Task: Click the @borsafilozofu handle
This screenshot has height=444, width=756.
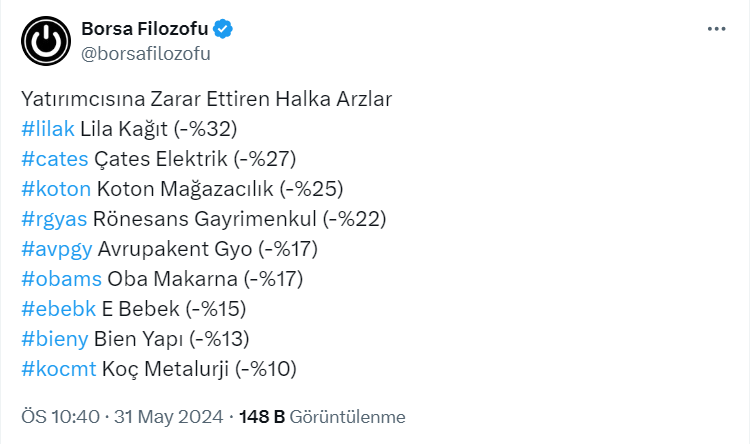Action: (x=146, y=54)
